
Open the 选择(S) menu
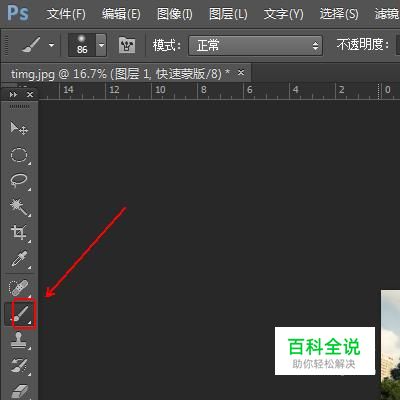point(339,14)
